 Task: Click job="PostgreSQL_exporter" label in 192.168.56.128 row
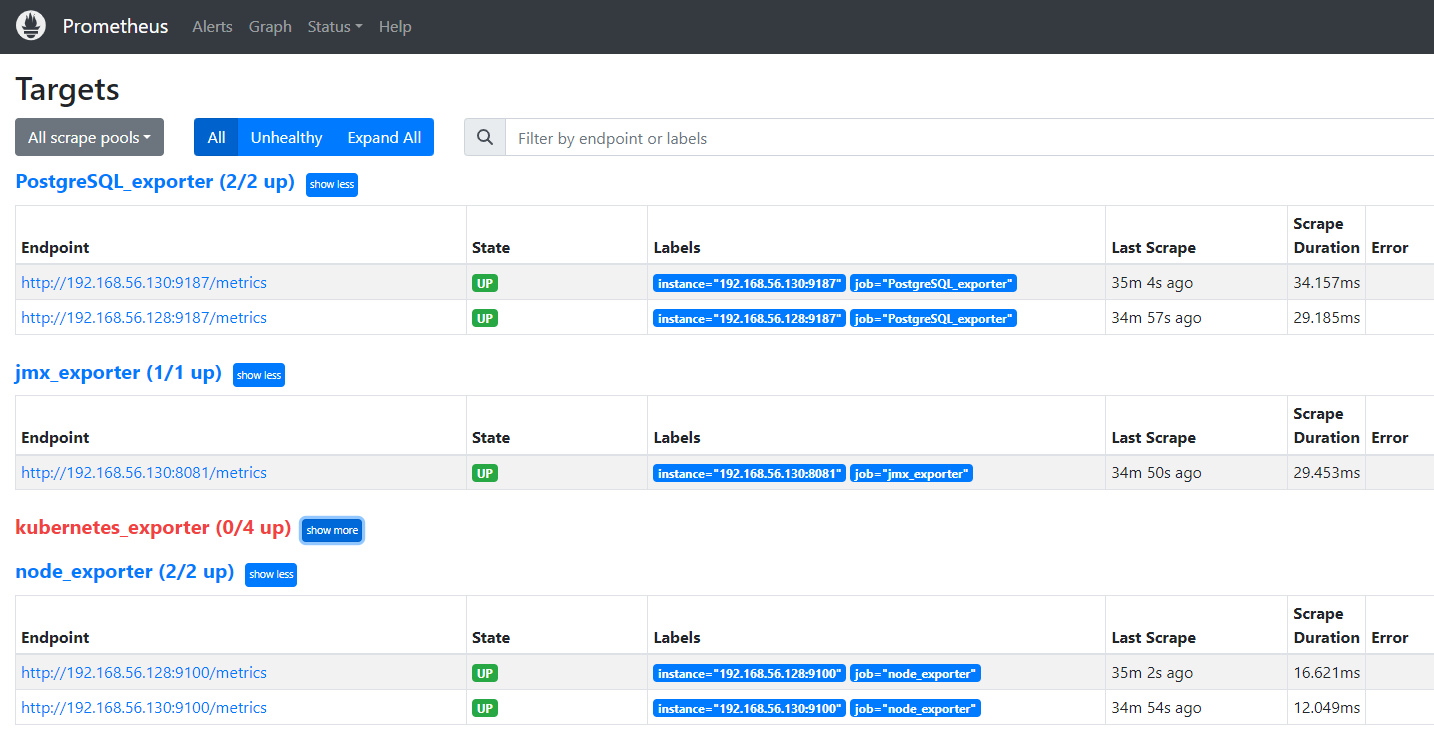pyautogui.click(x=933, y=318)
